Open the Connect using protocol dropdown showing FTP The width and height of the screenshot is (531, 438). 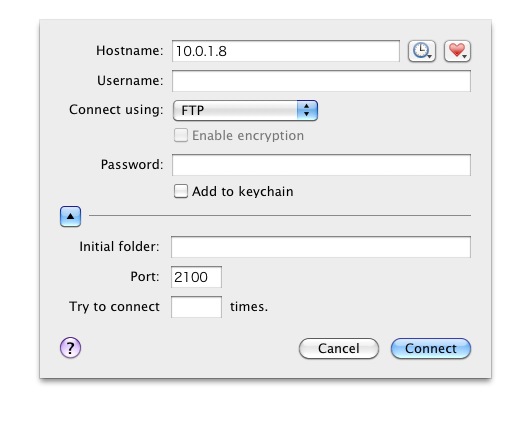tap(245, 110)
